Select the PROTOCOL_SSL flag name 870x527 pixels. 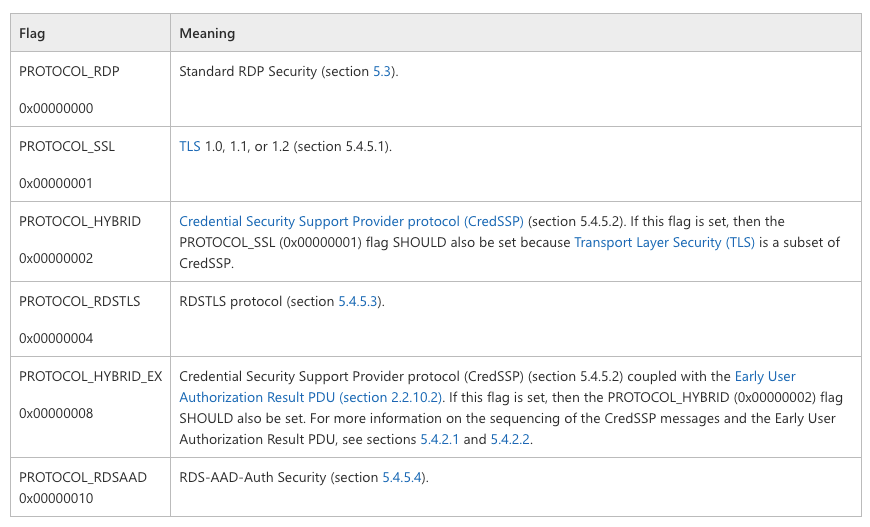(x=67, y=146)
